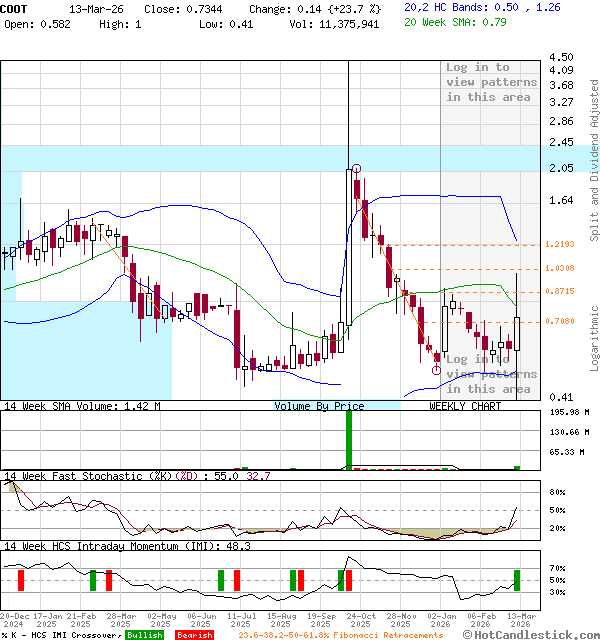Select the Volume By Price label
The width and height of the screenshot is (600, 640).
coord(319,406)
